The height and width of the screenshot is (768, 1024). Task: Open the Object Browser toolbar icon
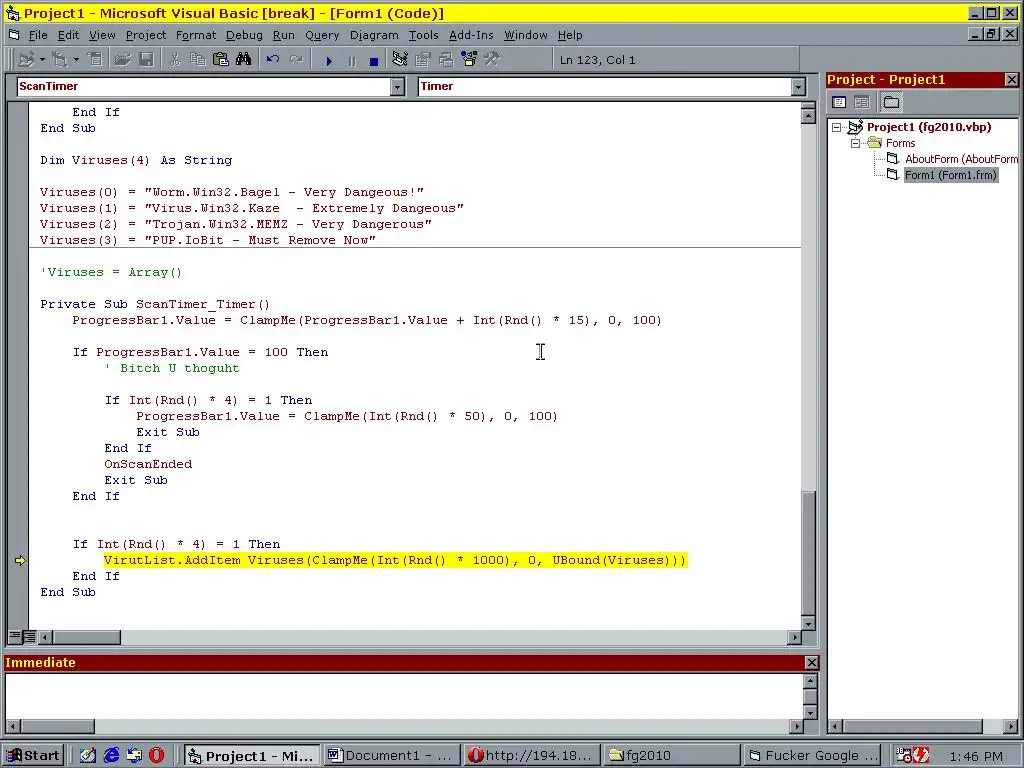pos(469,60)
